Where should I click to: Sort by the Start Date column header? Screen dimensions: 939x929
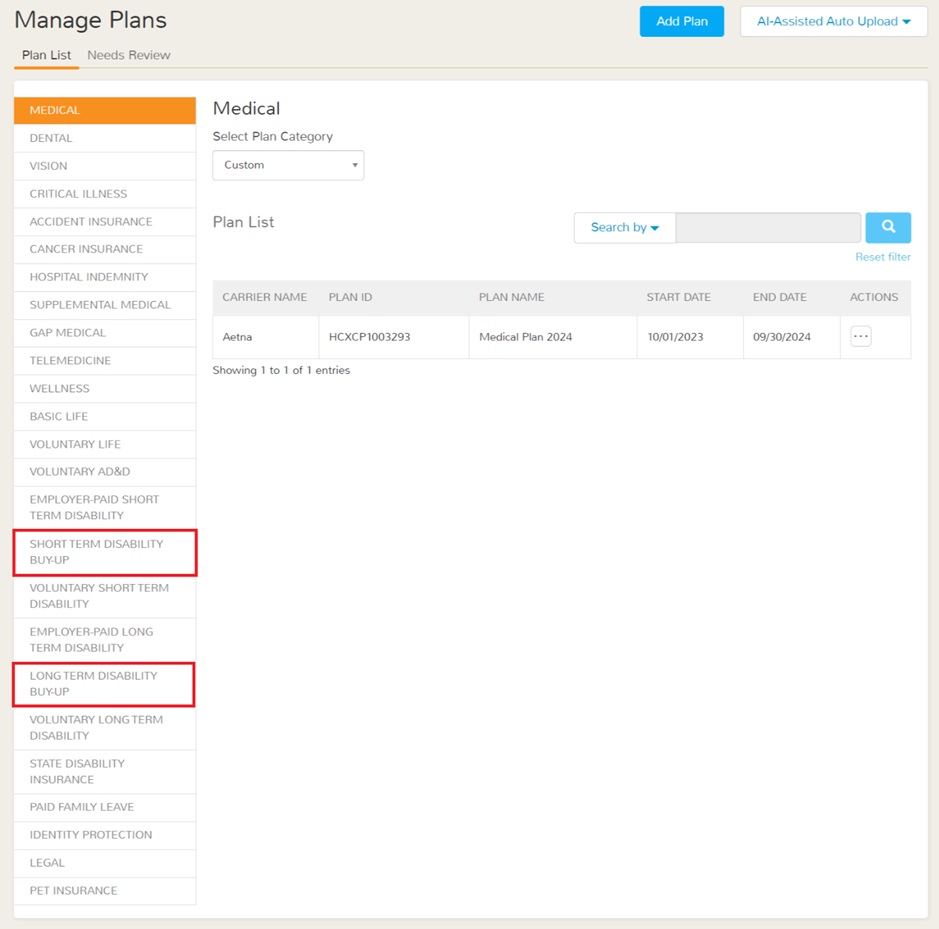click(679, 297)
